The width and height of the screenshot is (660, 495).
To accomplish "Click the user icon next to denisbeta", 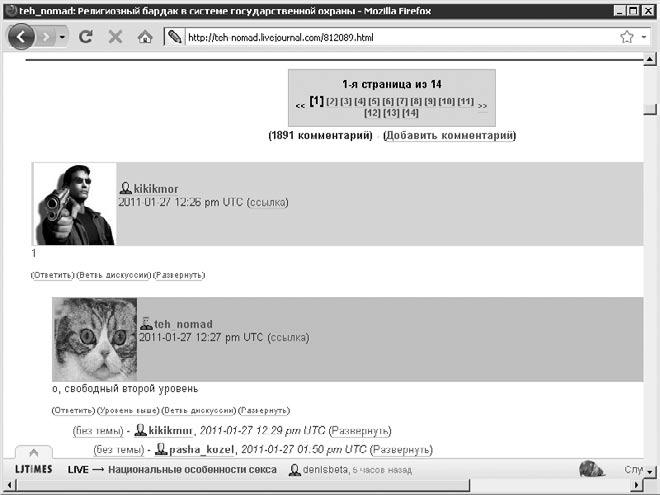I will (295, 469).
